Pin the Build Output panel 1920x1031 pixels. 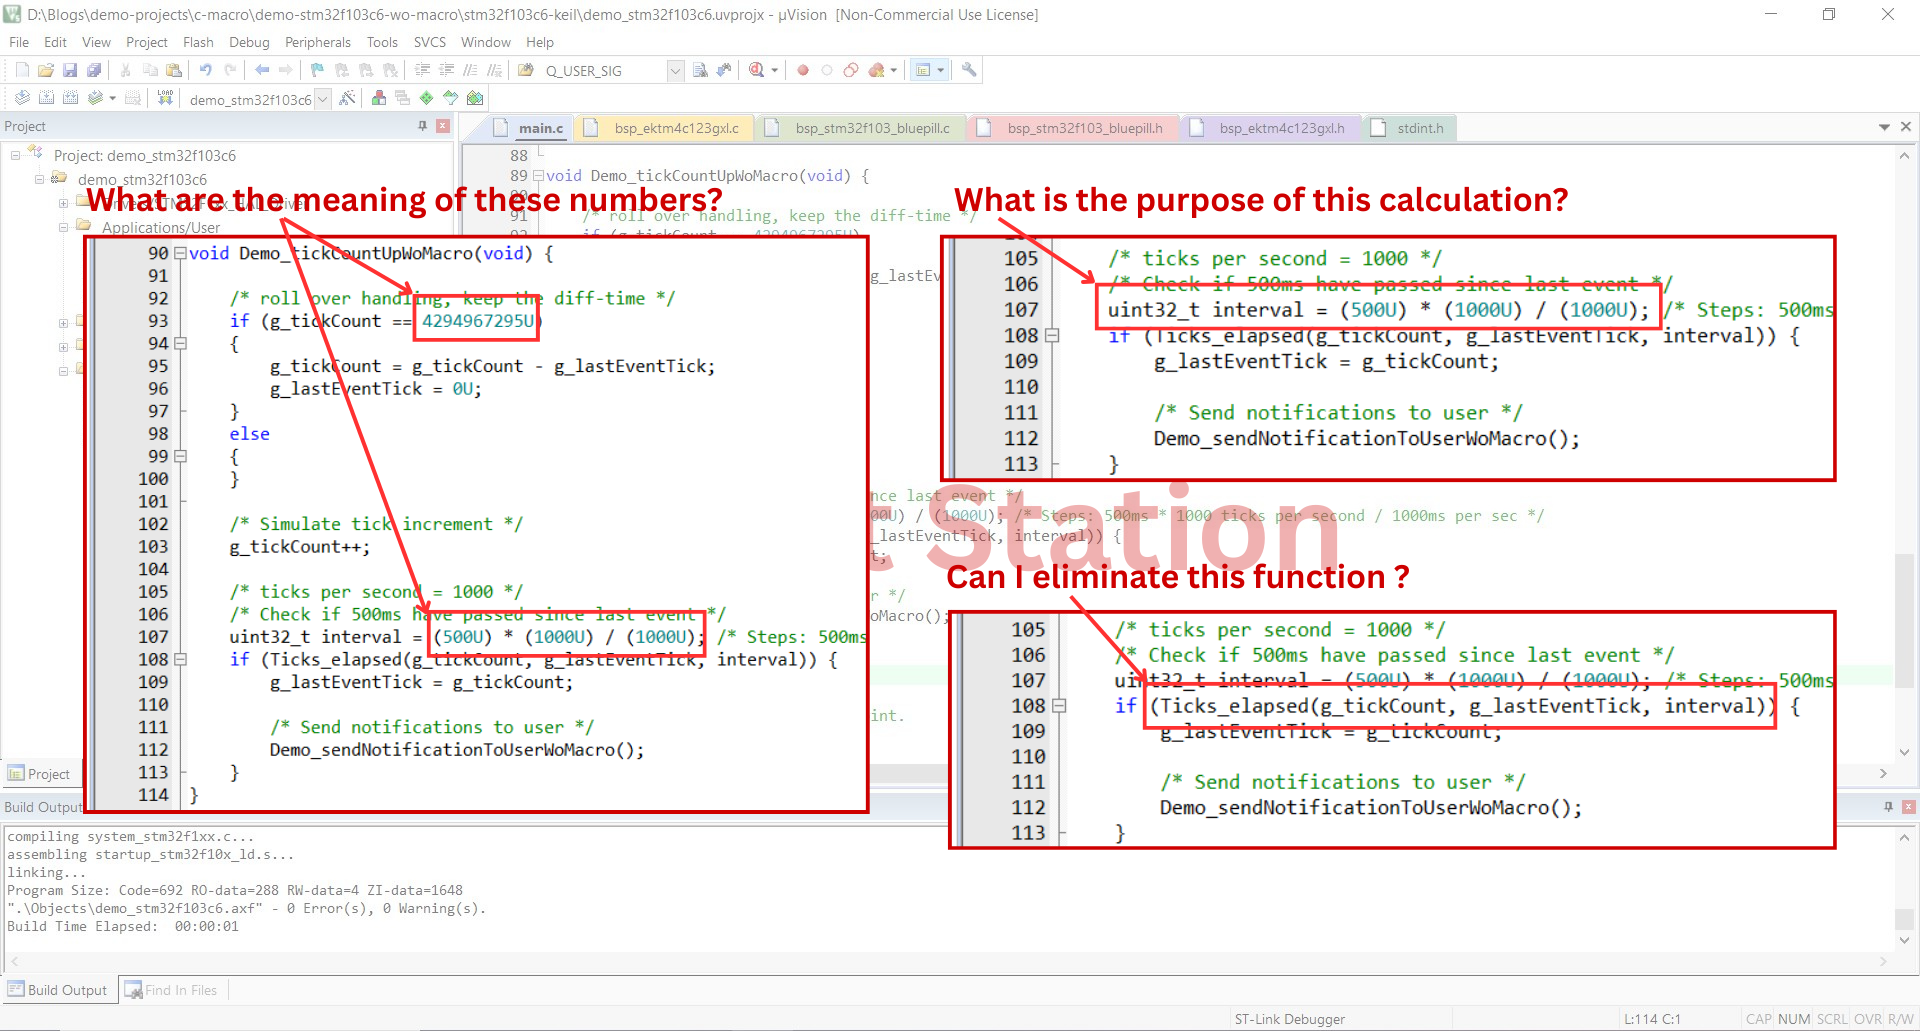coord(1888,806)
